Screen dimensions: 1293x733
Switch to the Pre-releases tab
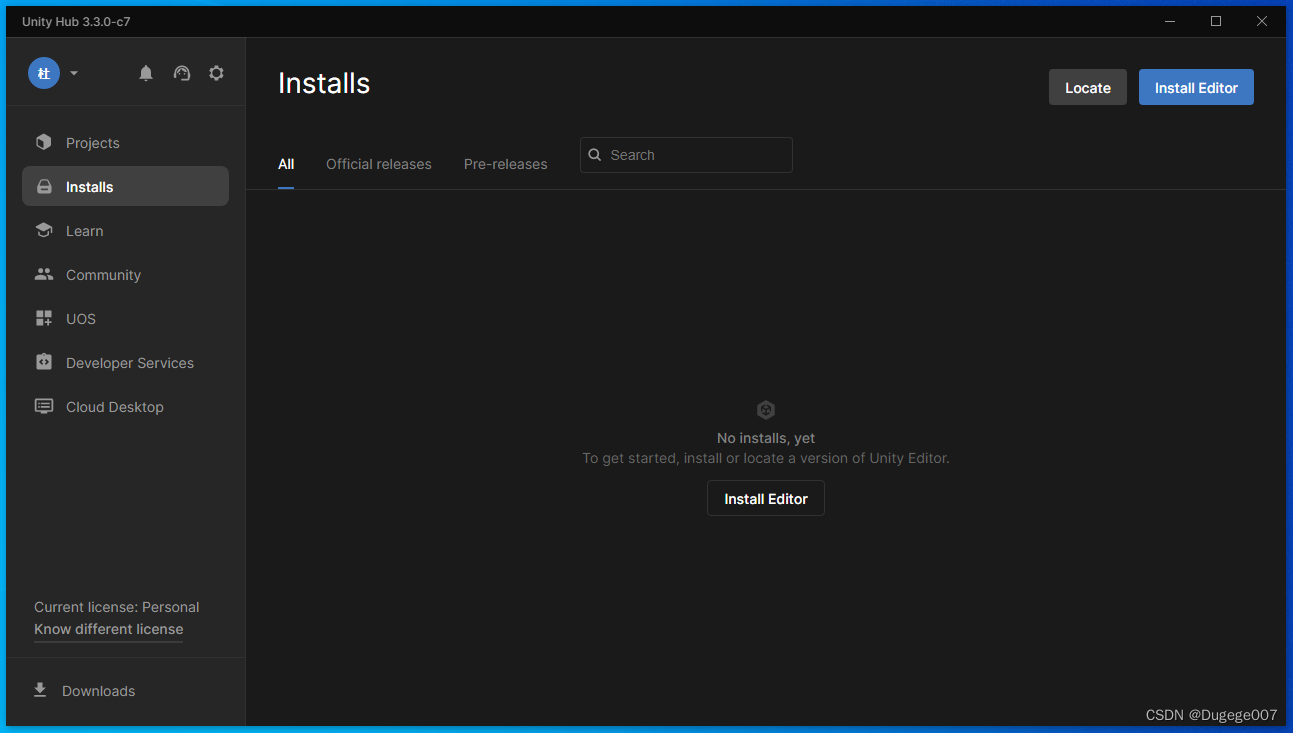pyautogui.click(x=506, y=164)
